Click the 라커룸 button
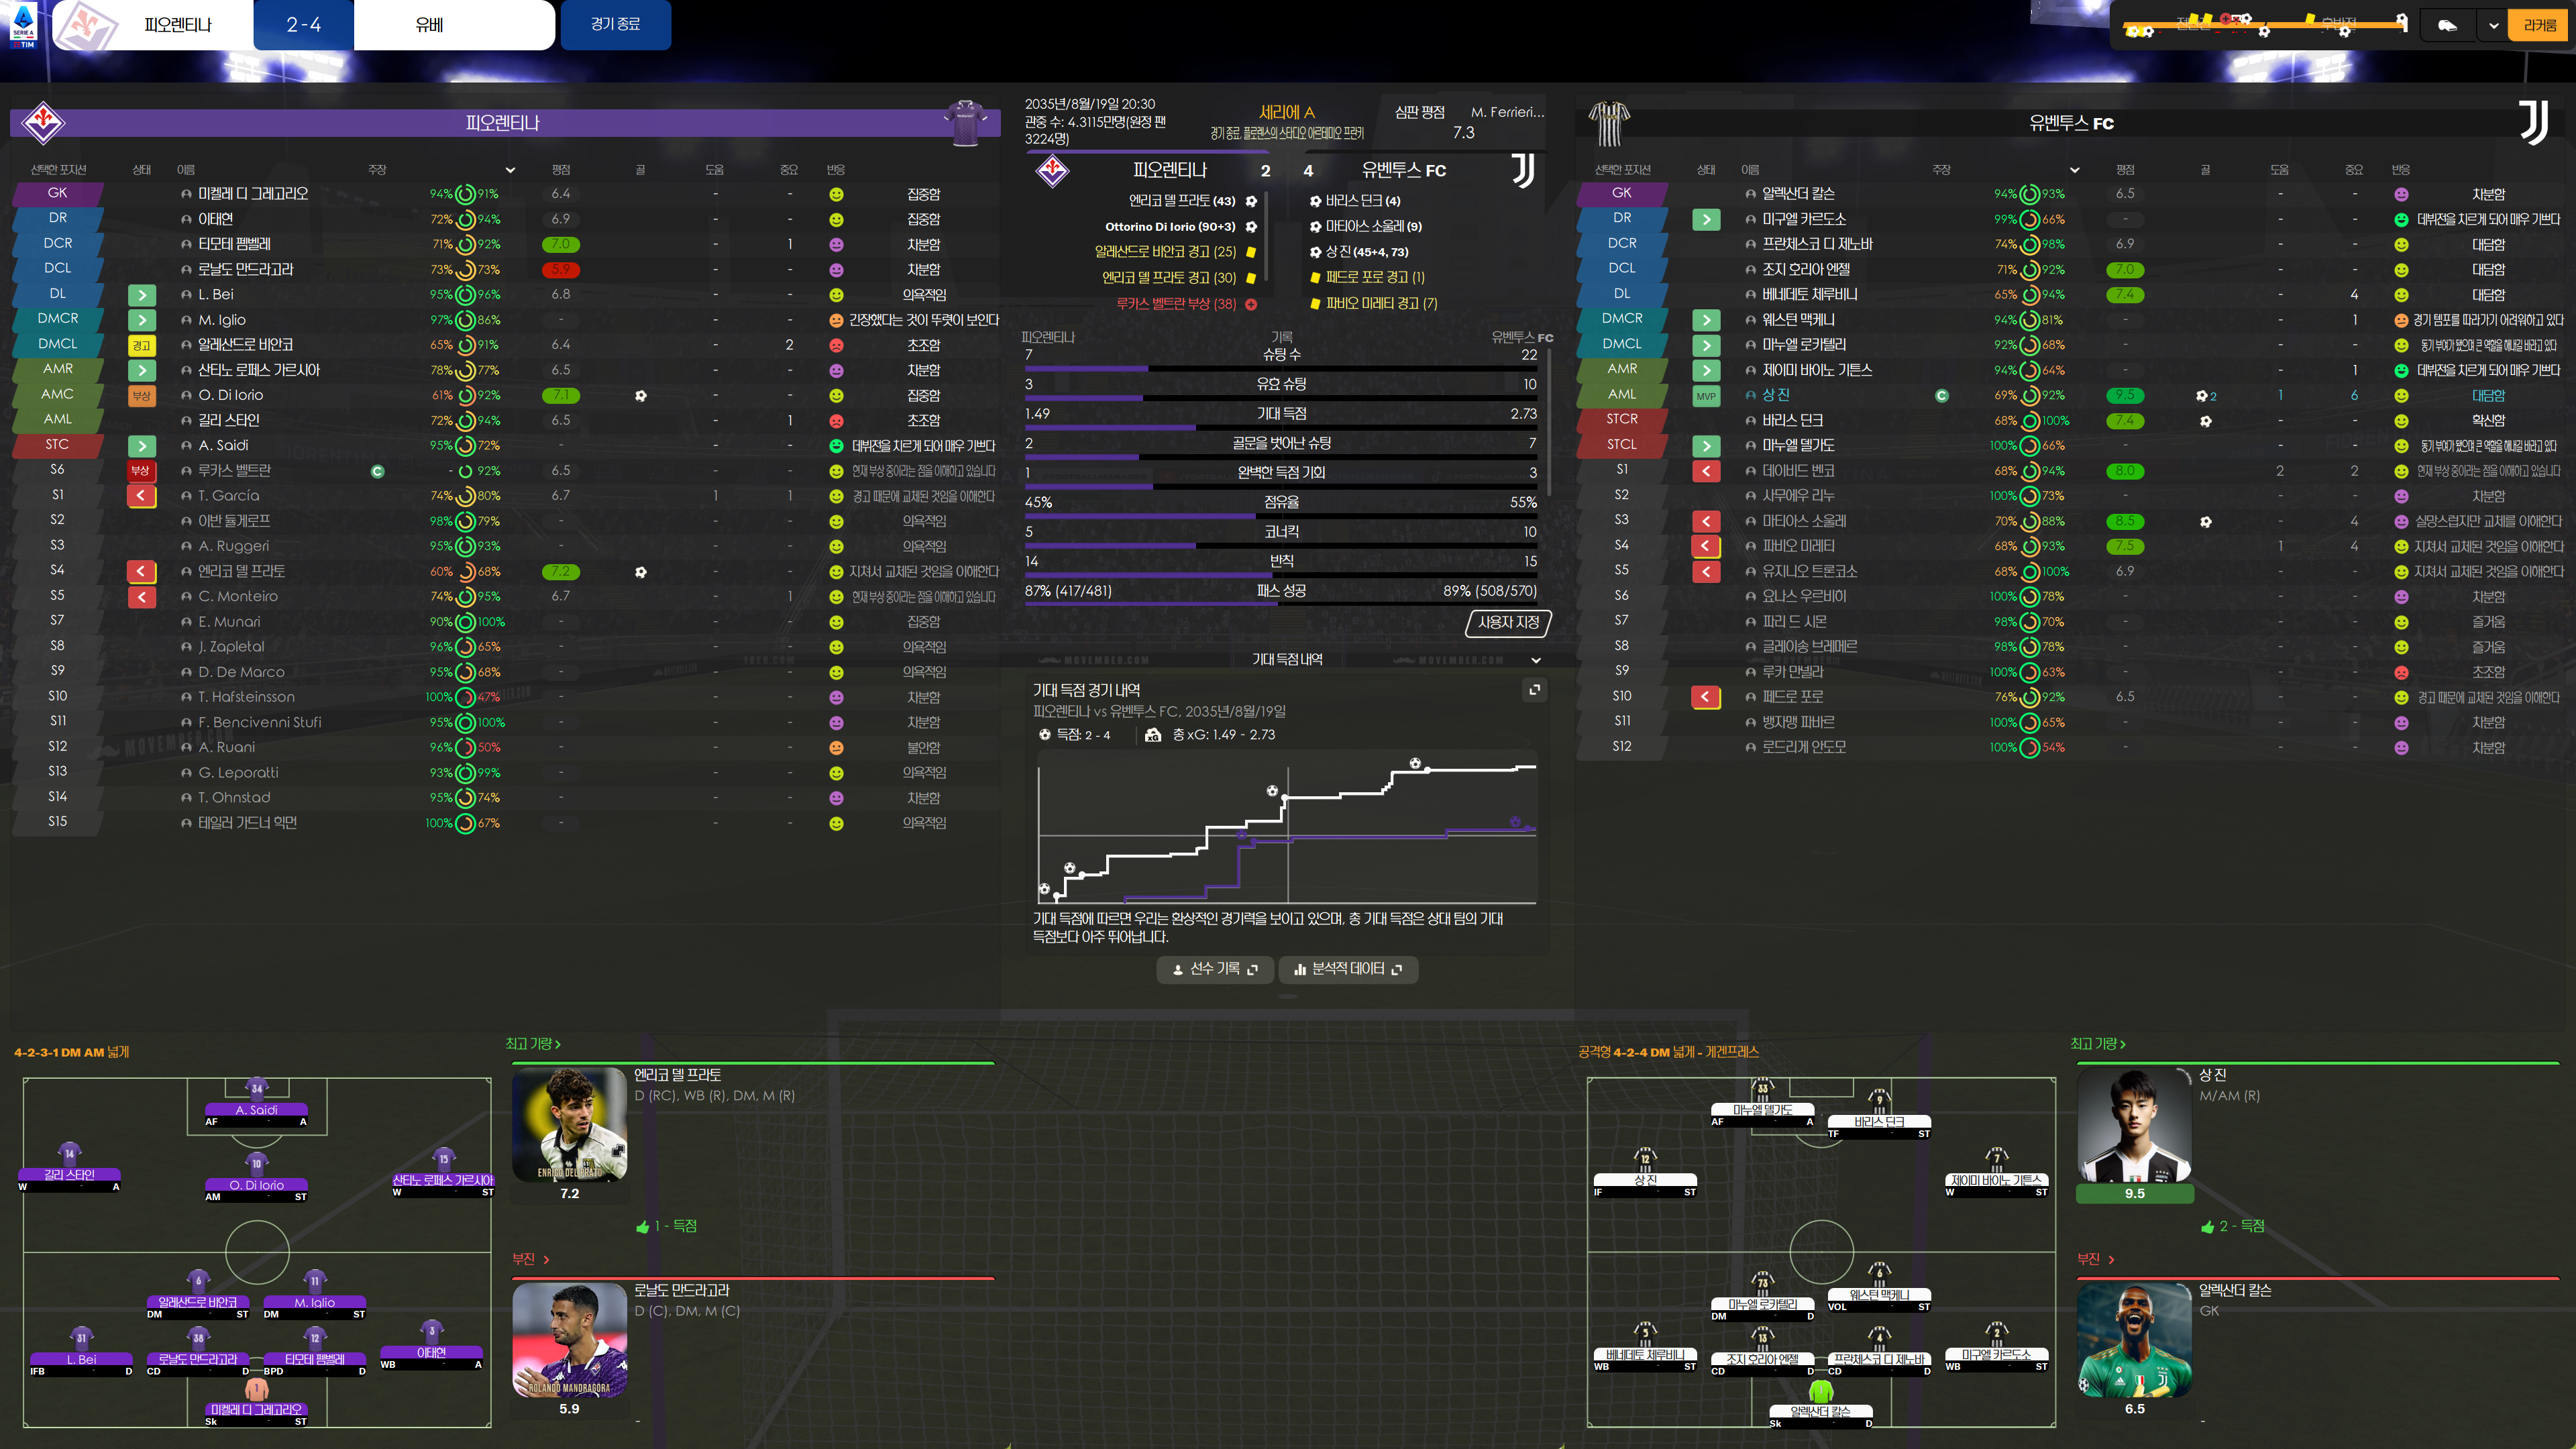The height and width of the screenshot is (1449, 2576). [x=2539, y=25]
